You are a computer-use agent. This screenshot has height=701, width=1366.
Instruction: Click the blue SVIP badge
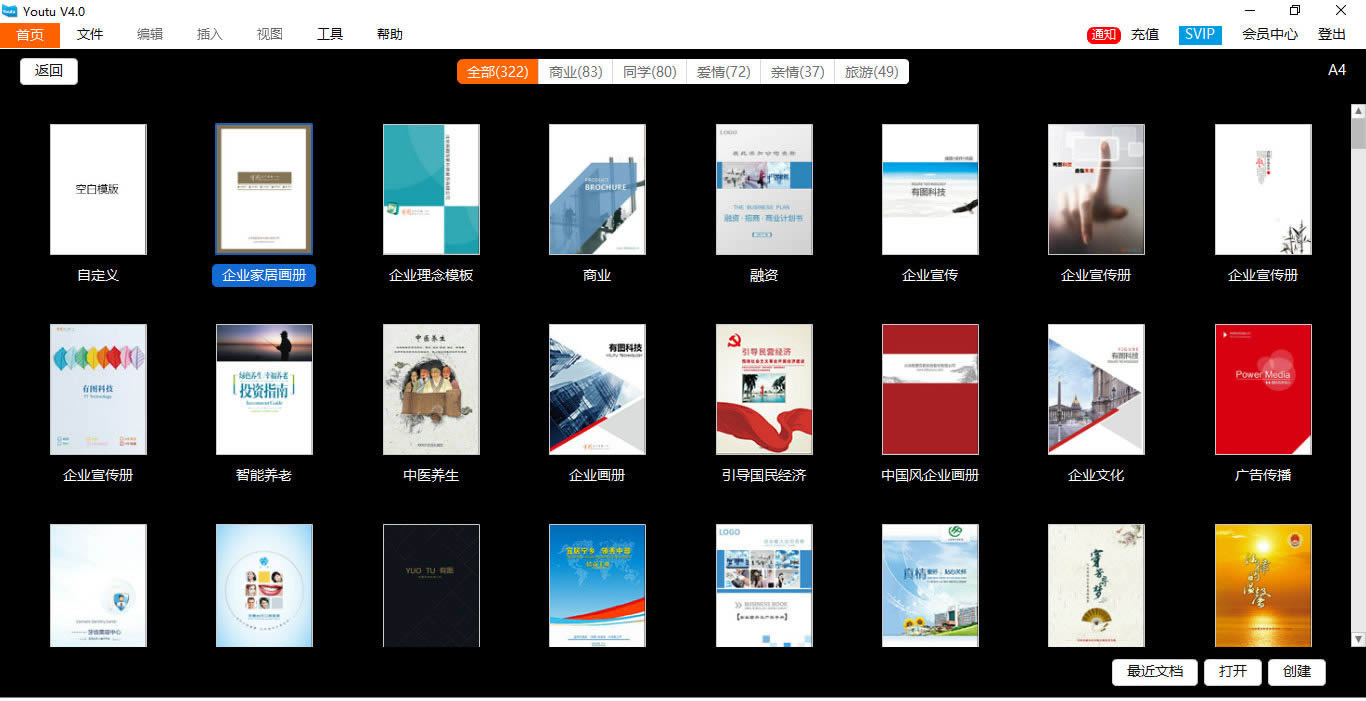click(1200, 35)
